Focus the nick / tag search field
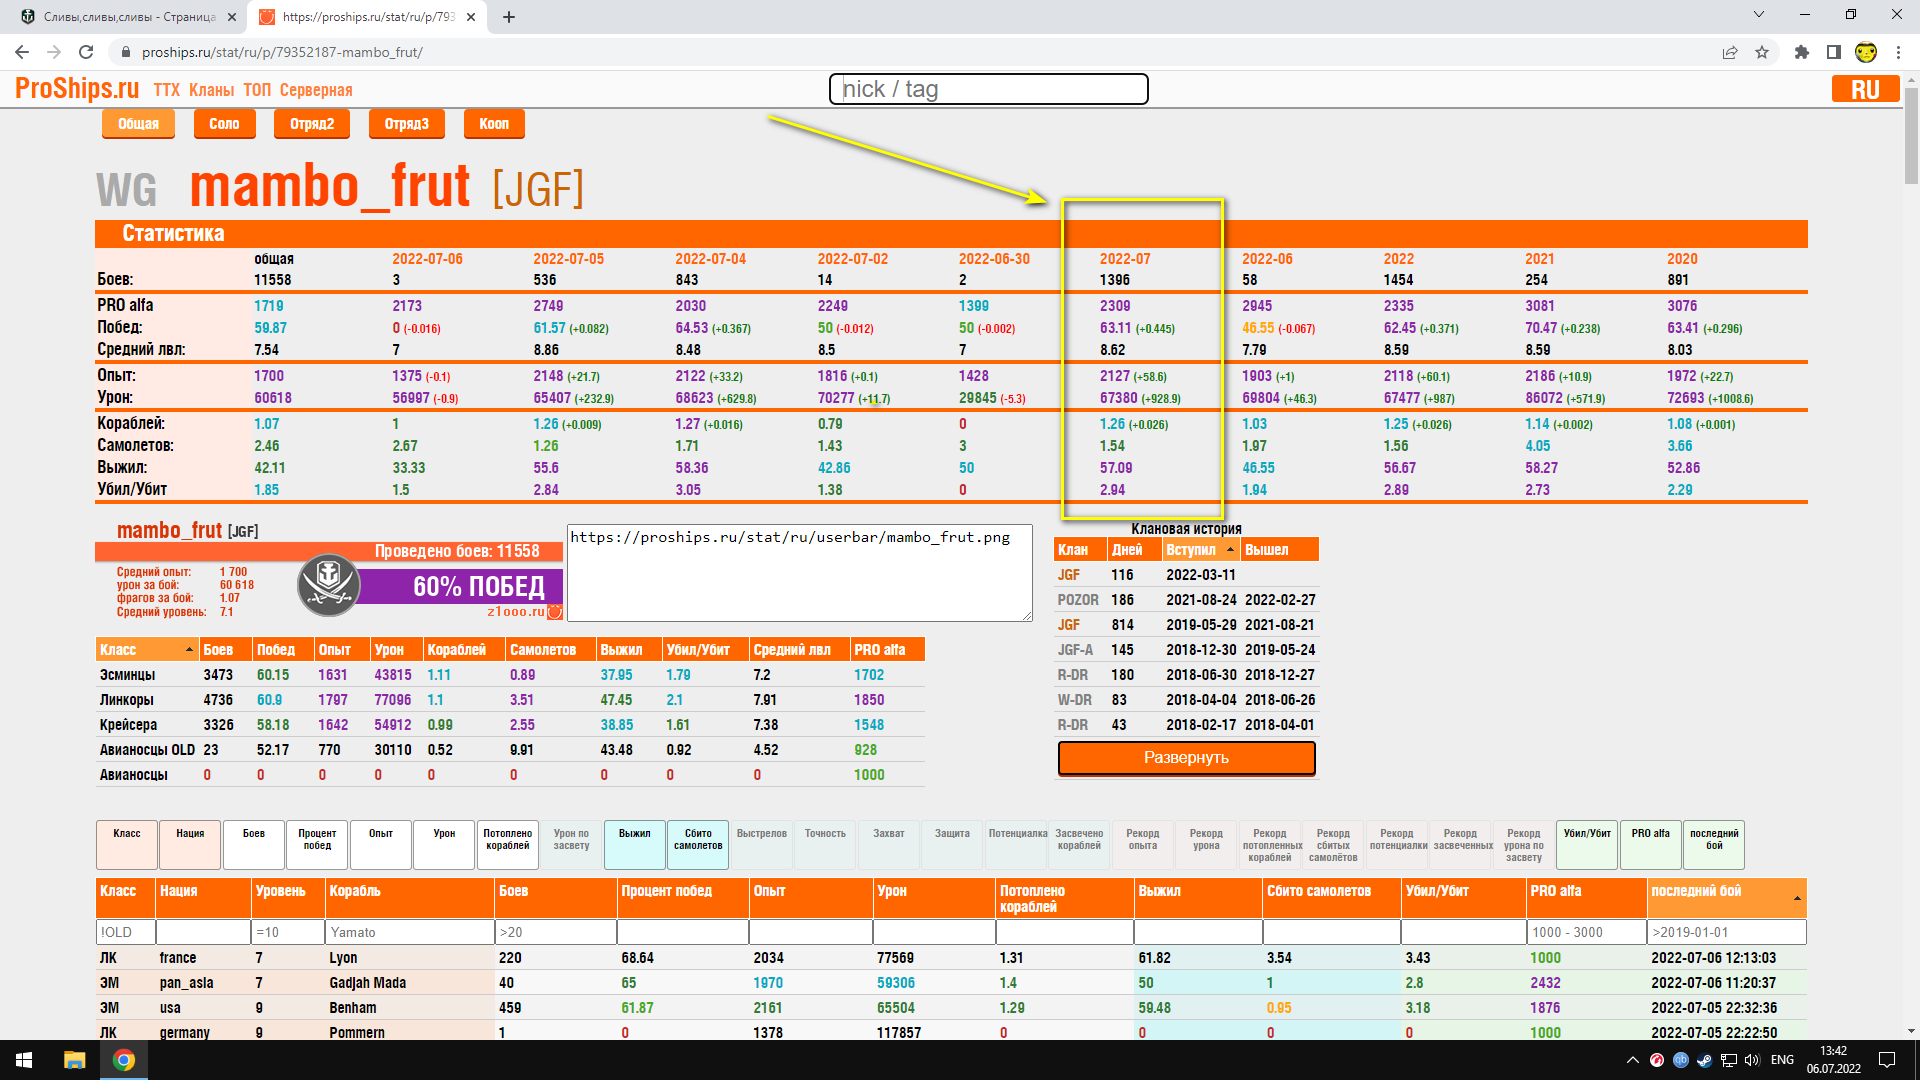 [988, 89]
